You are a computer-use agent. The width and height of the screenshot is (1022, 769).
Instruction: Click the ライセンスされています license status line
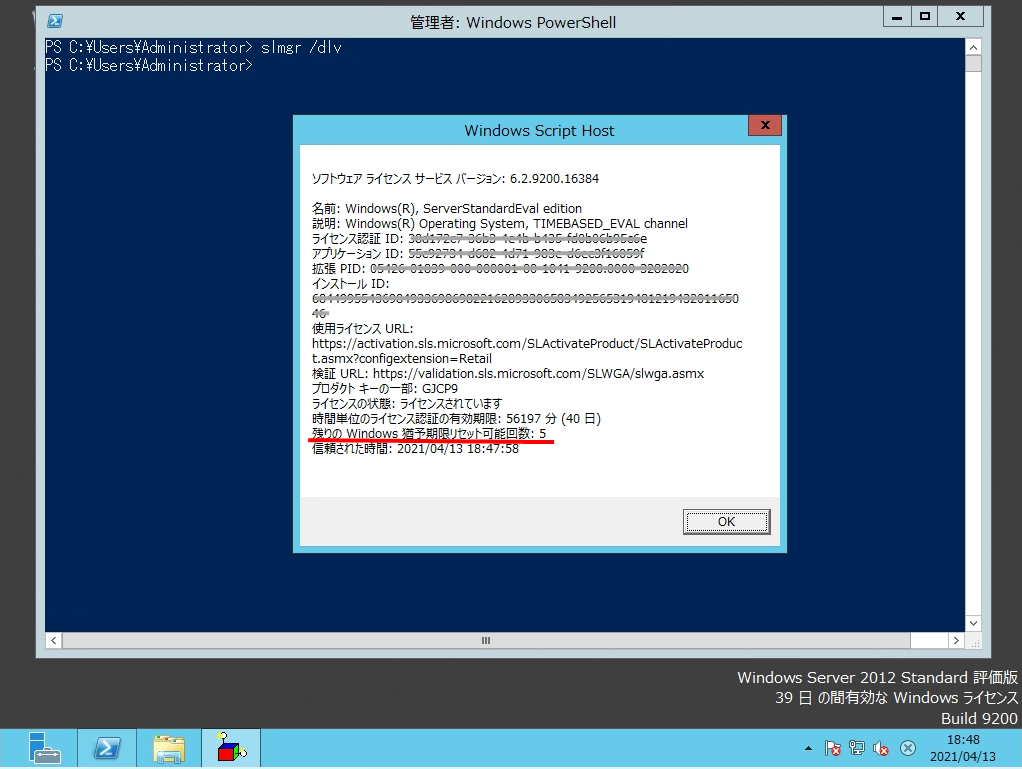tap(407, 403)
